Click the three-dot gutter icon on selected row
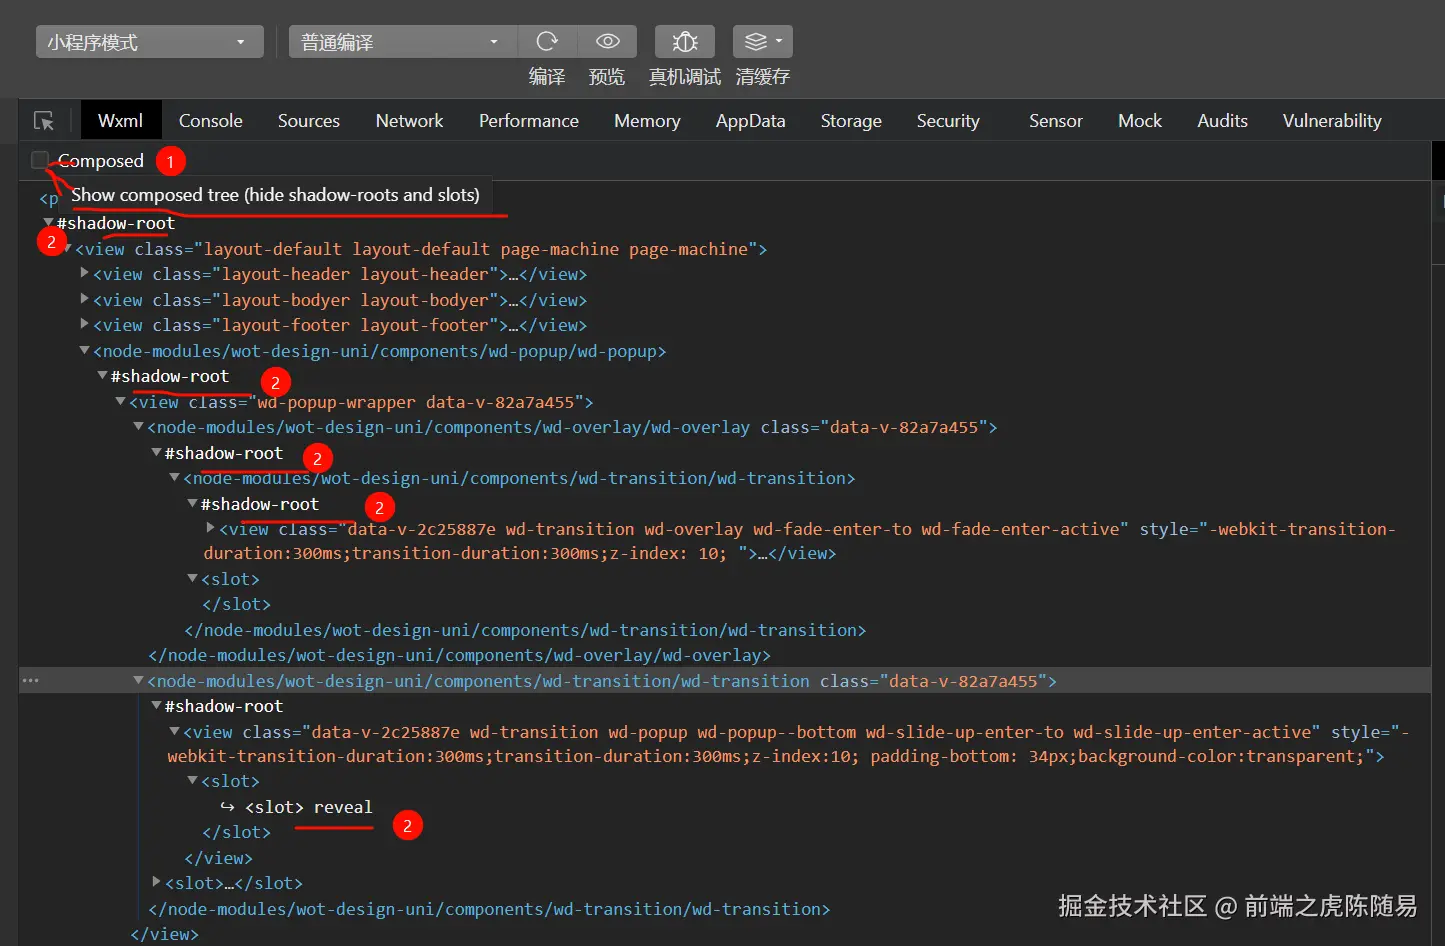This screenshot has height=946, width=1445. [x=31, y=681]
